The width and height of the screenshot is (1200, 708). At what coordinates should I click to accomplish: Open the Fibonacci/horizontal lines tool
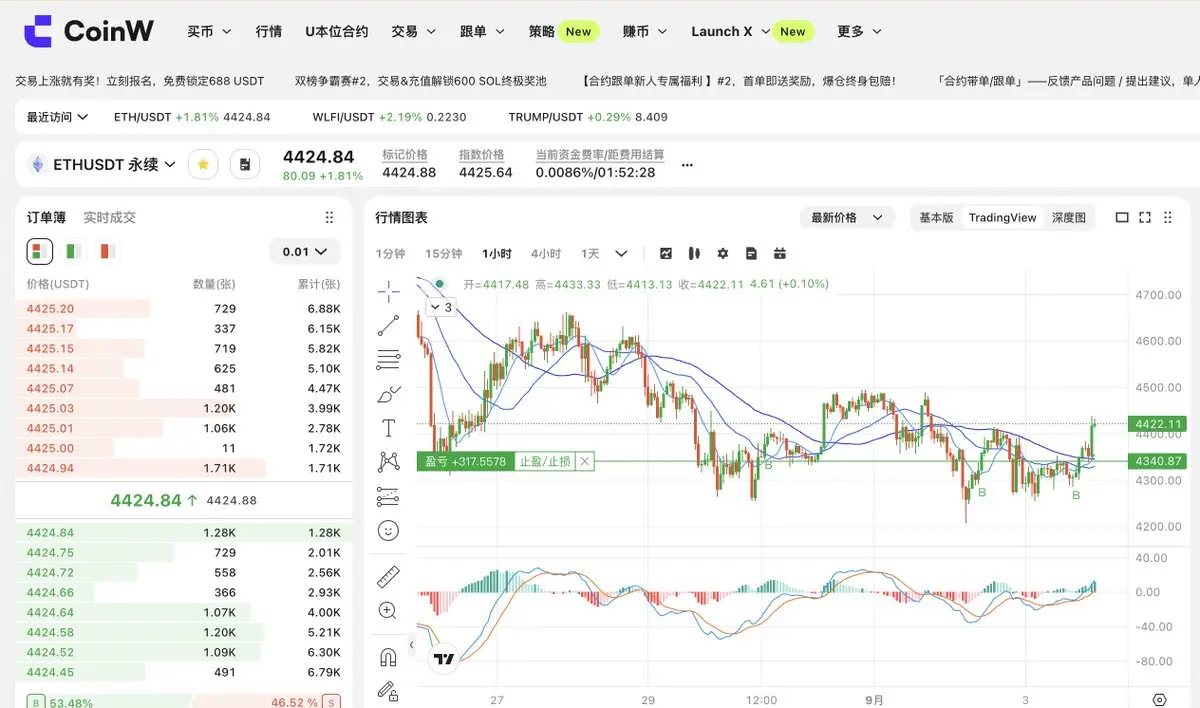pyautogui.click(x=388, y=359)
